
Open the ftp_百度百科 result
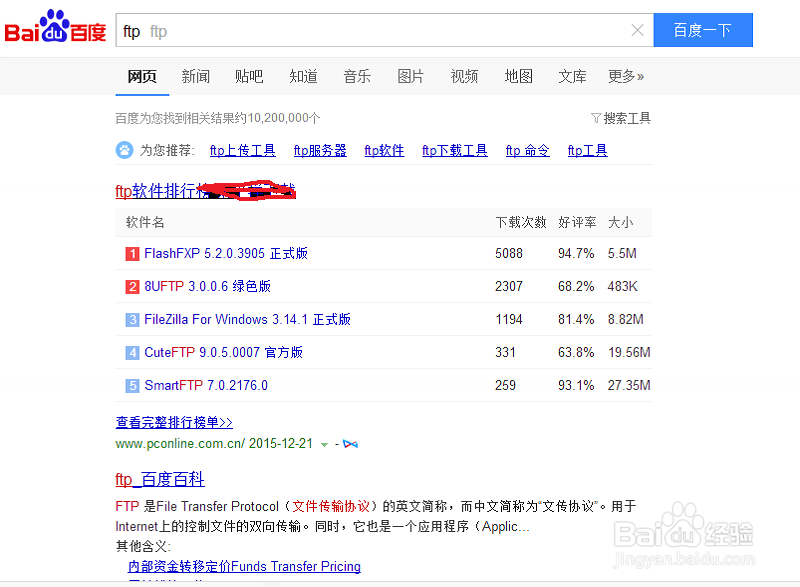pyautogui.click(x=160, y=479)
